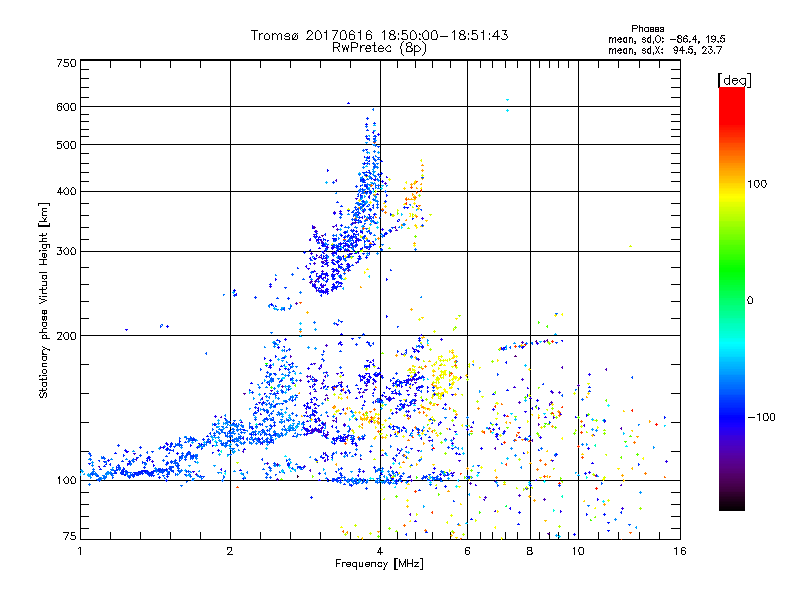
Task: Click y-axis tick label '600'
Action: coord(67,107)
